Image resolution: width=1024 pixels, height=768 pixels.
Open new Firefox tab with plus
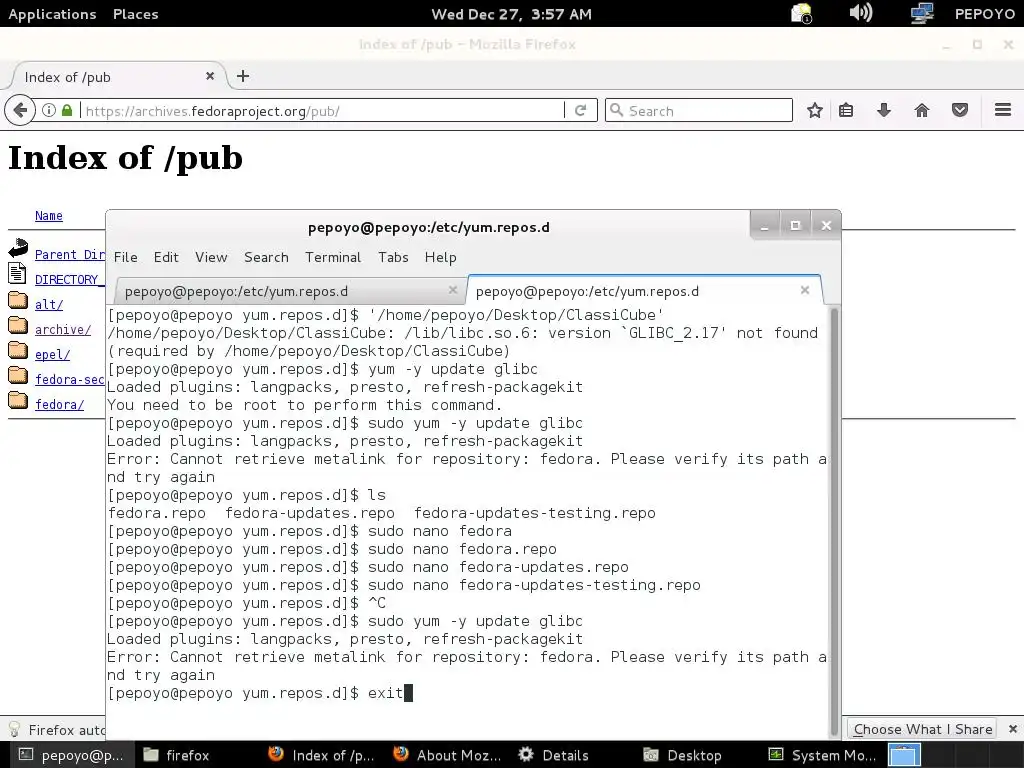point(243,76)
